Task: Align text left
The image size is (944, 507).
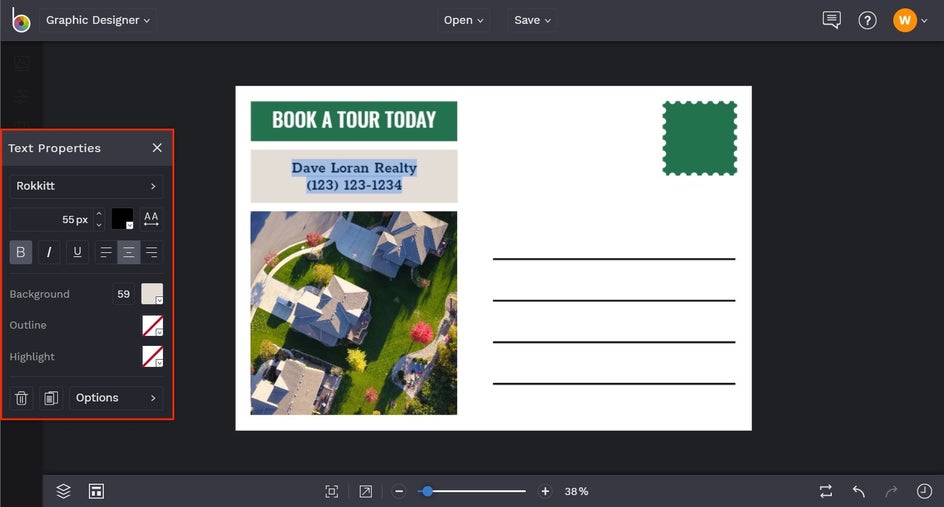Action: 106,252
